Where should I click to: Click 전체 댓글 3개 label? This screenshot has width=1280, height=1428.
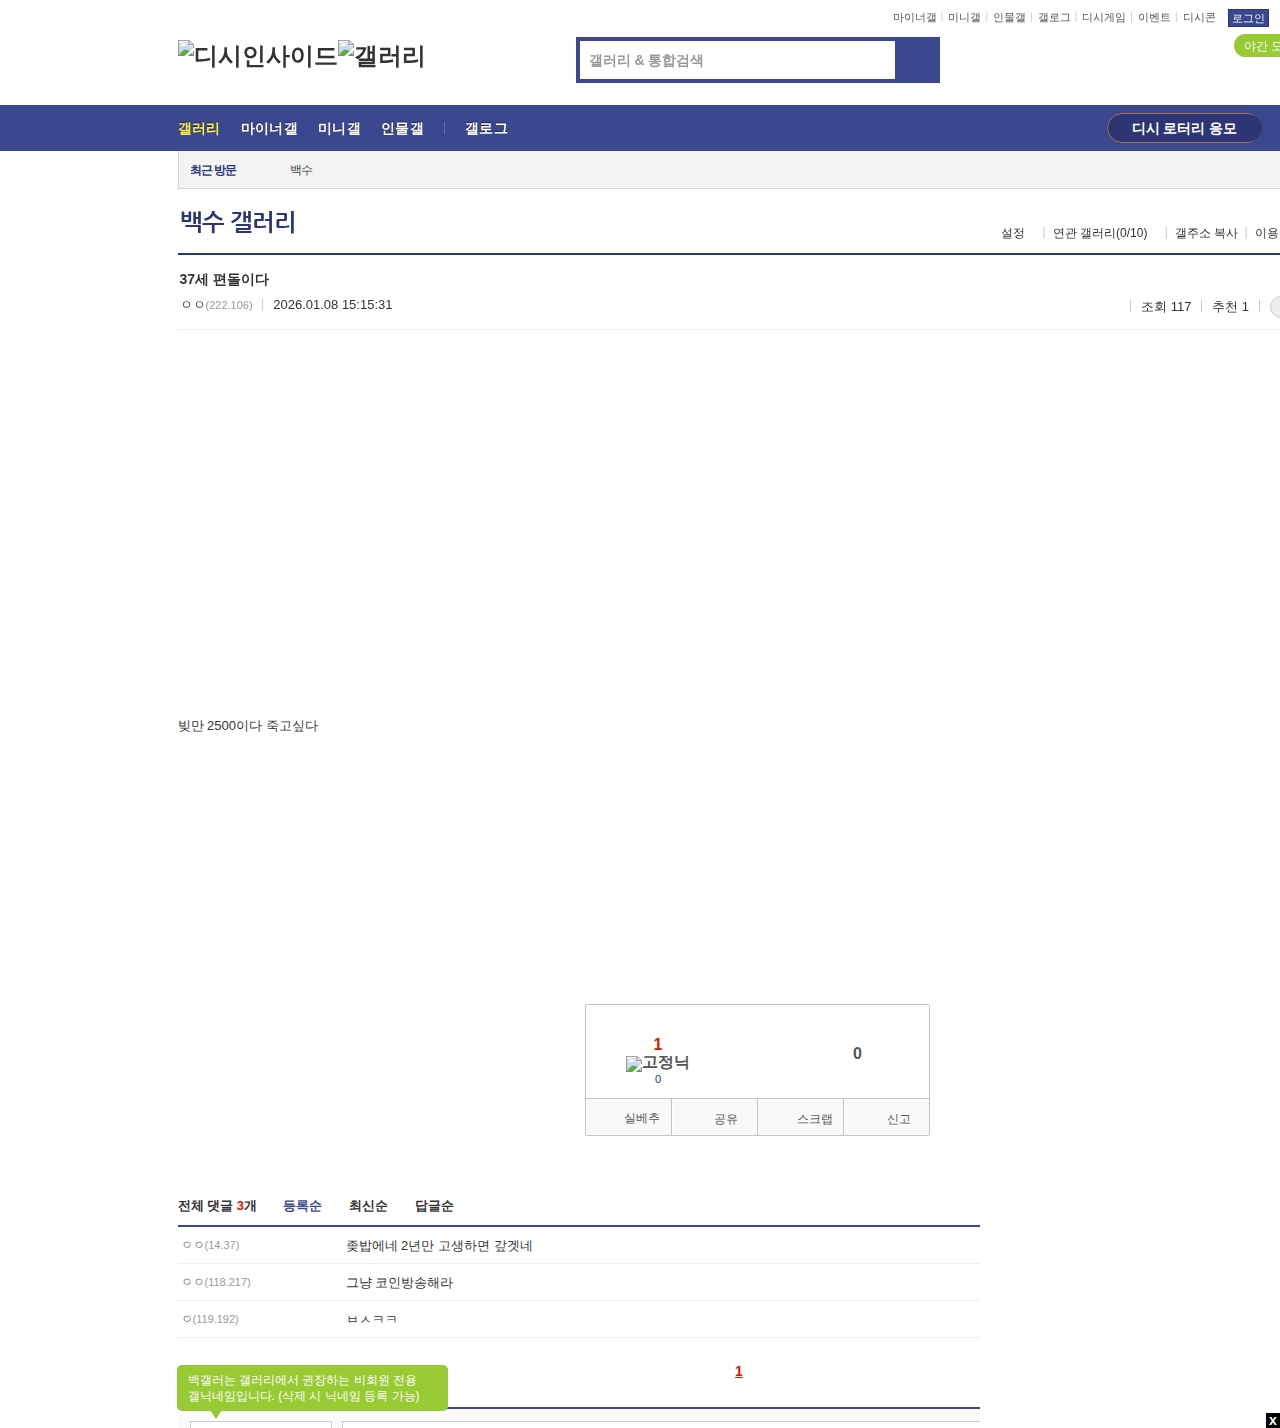217,1206
